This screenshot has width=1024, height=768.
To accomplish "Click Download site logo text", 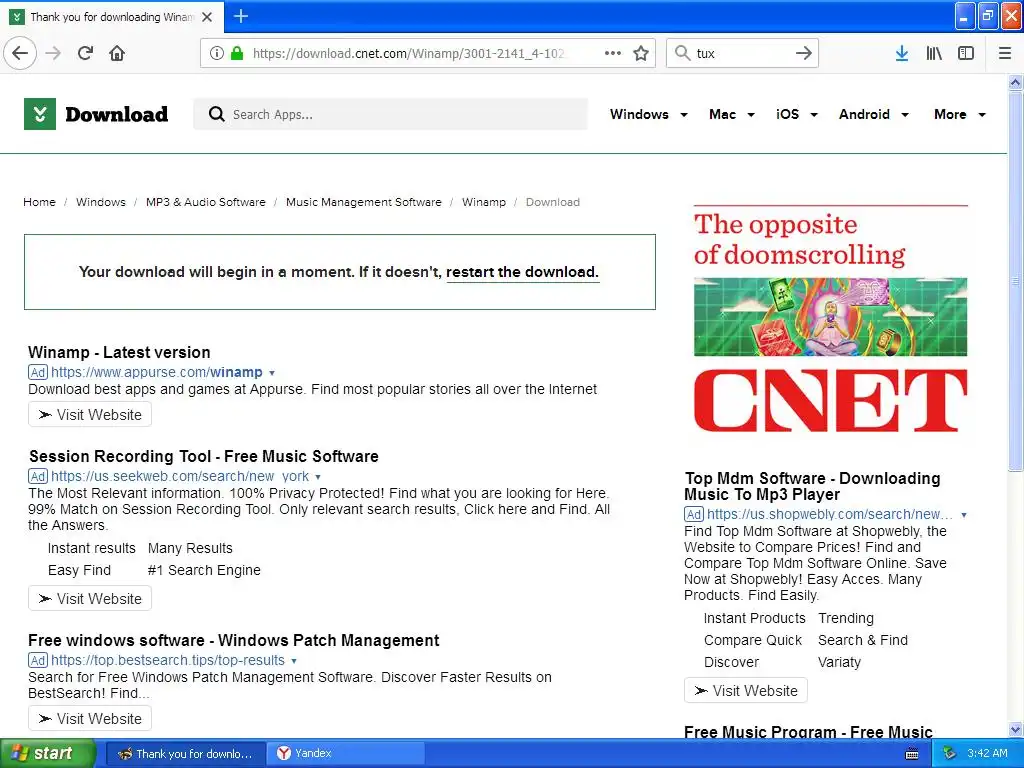I will pyautogui.click(x=117, y=114).
